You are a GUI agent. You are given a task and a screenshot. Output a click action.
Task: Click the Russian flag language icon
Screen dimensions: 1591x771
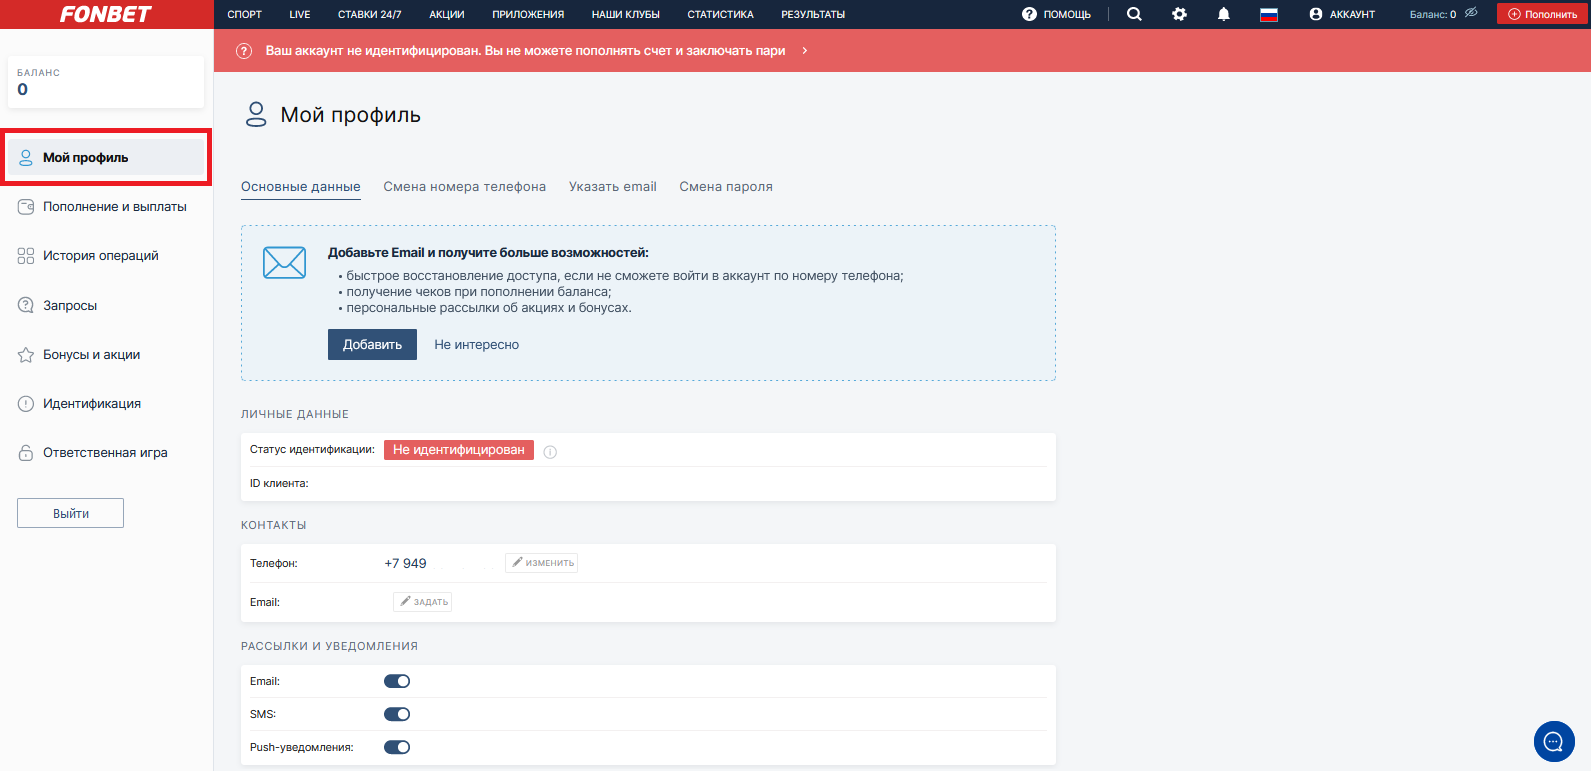coord(1269,14)
